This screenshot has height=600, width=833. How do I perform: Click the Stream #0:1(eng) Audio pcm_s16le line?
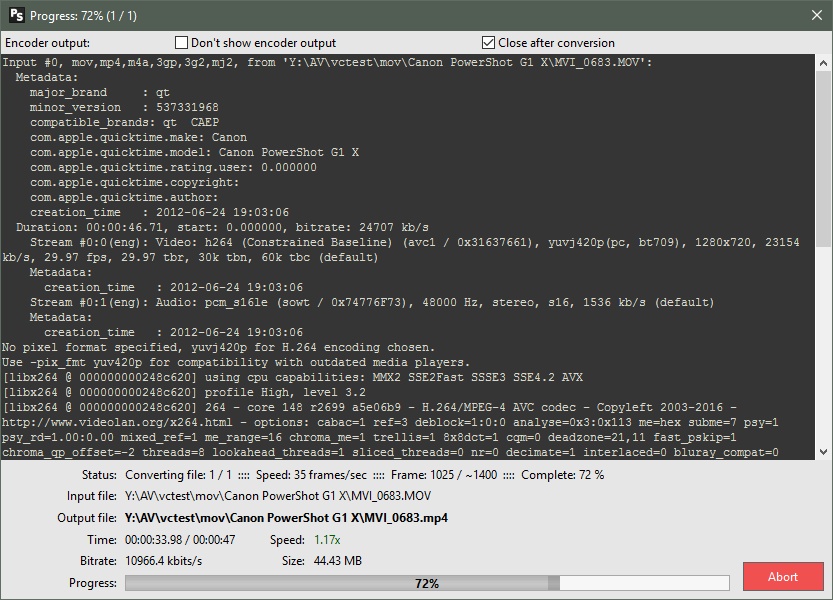[x=372, y=302]
